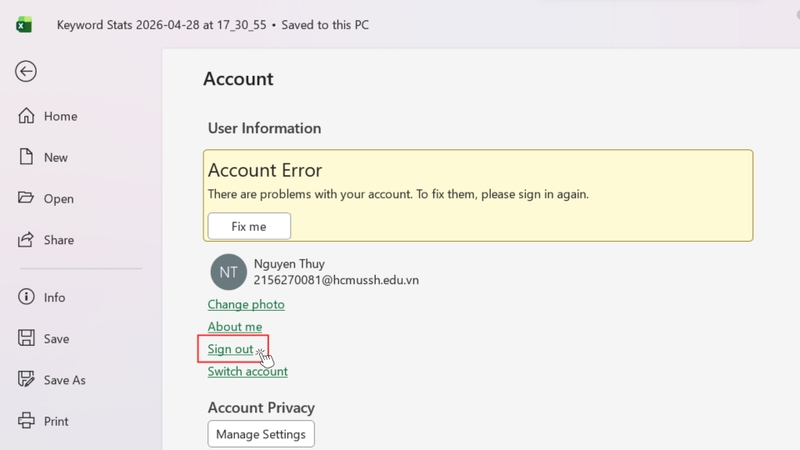Open the Print section

(x=56, y=421)
